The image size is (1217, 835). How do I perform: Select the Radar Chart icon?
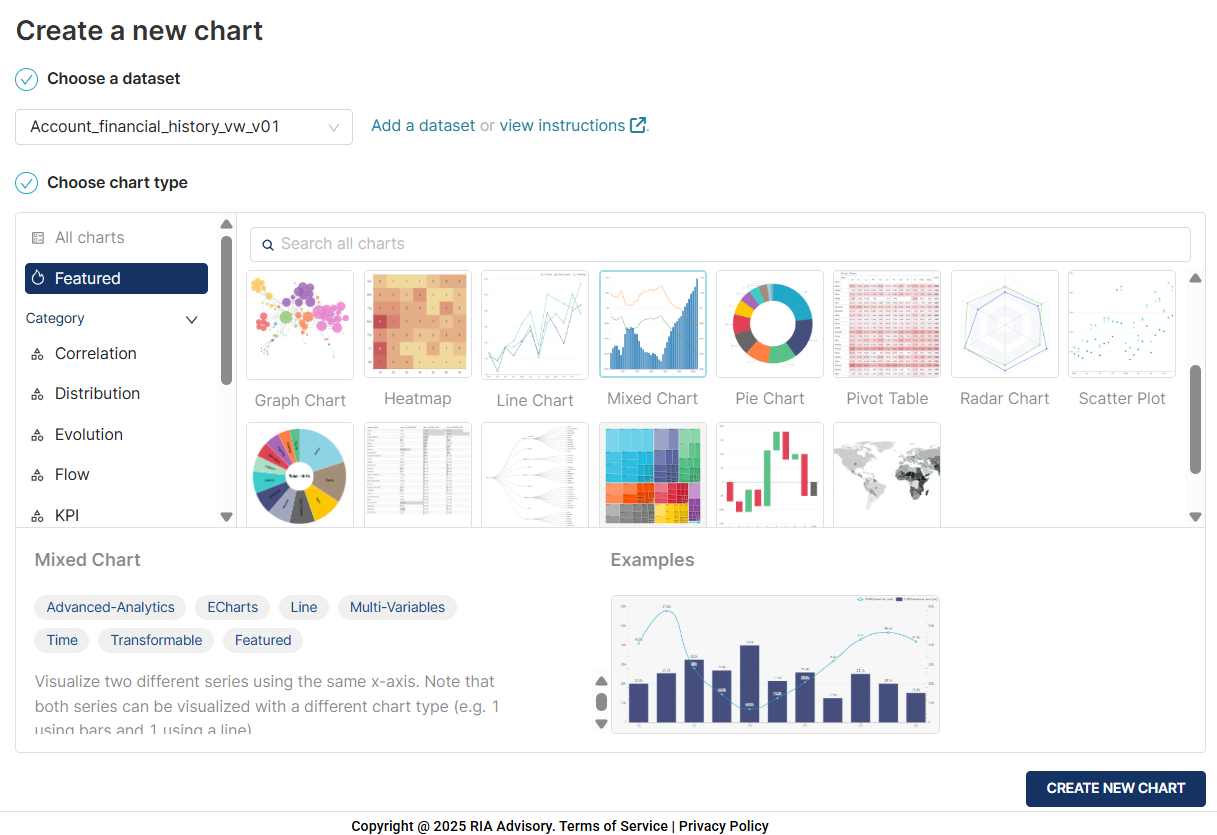[x=1005, y=325]
